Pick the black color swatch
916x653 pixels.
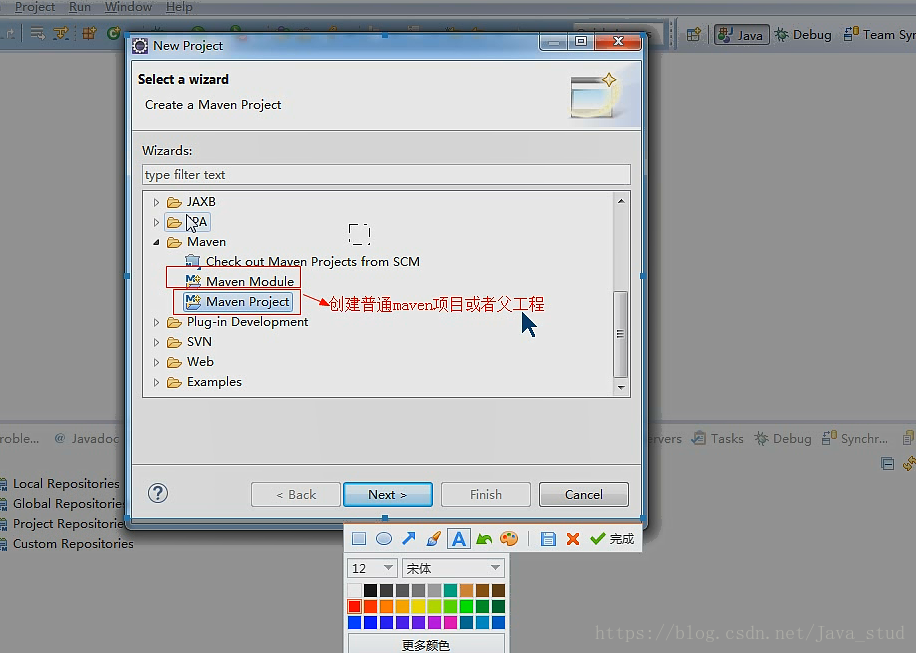pos(370,591)
